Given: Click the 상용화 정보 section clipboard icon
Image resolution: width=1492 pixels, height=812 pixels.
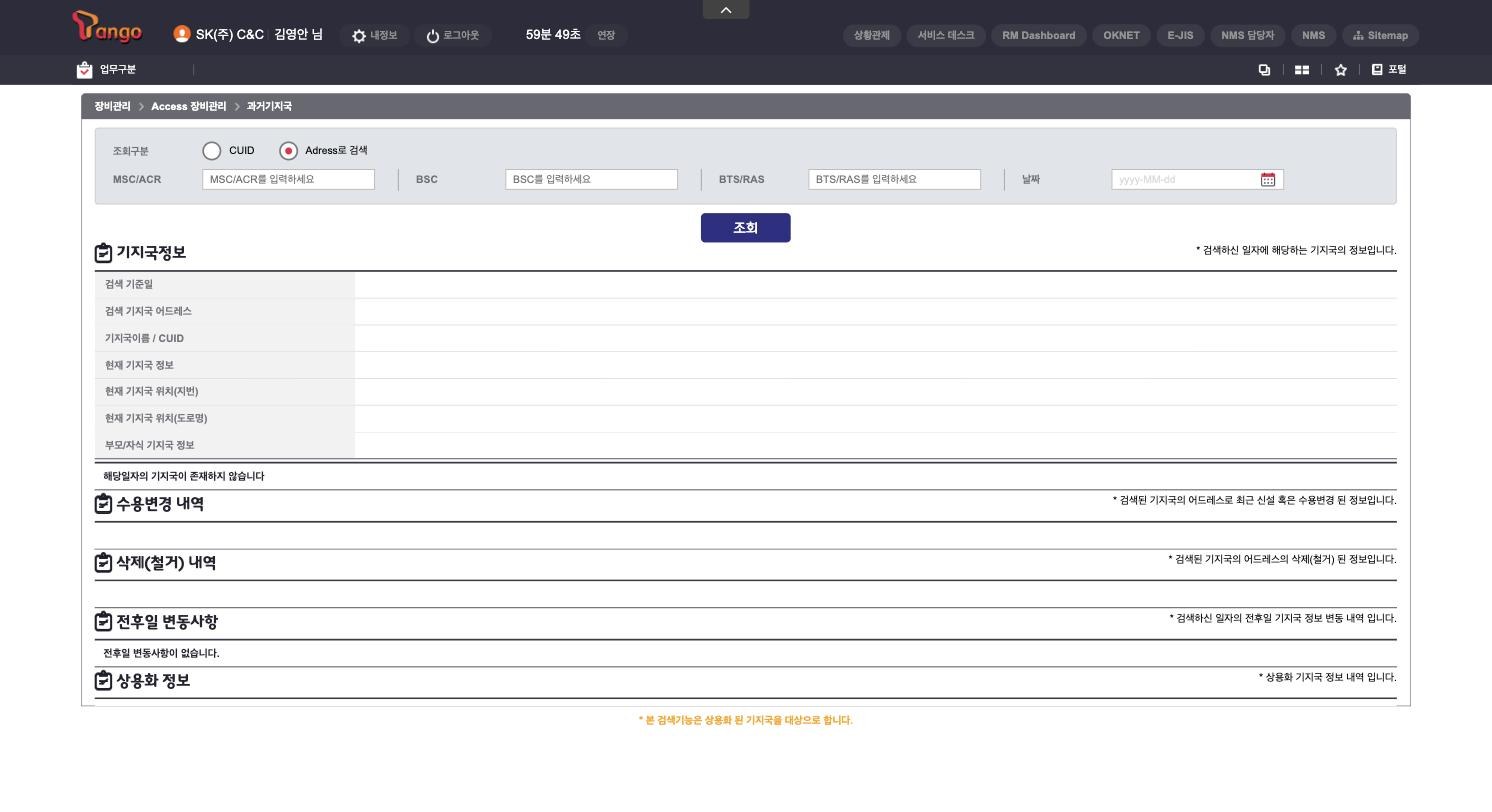Looking at the screenshot, I should (103, 681).
